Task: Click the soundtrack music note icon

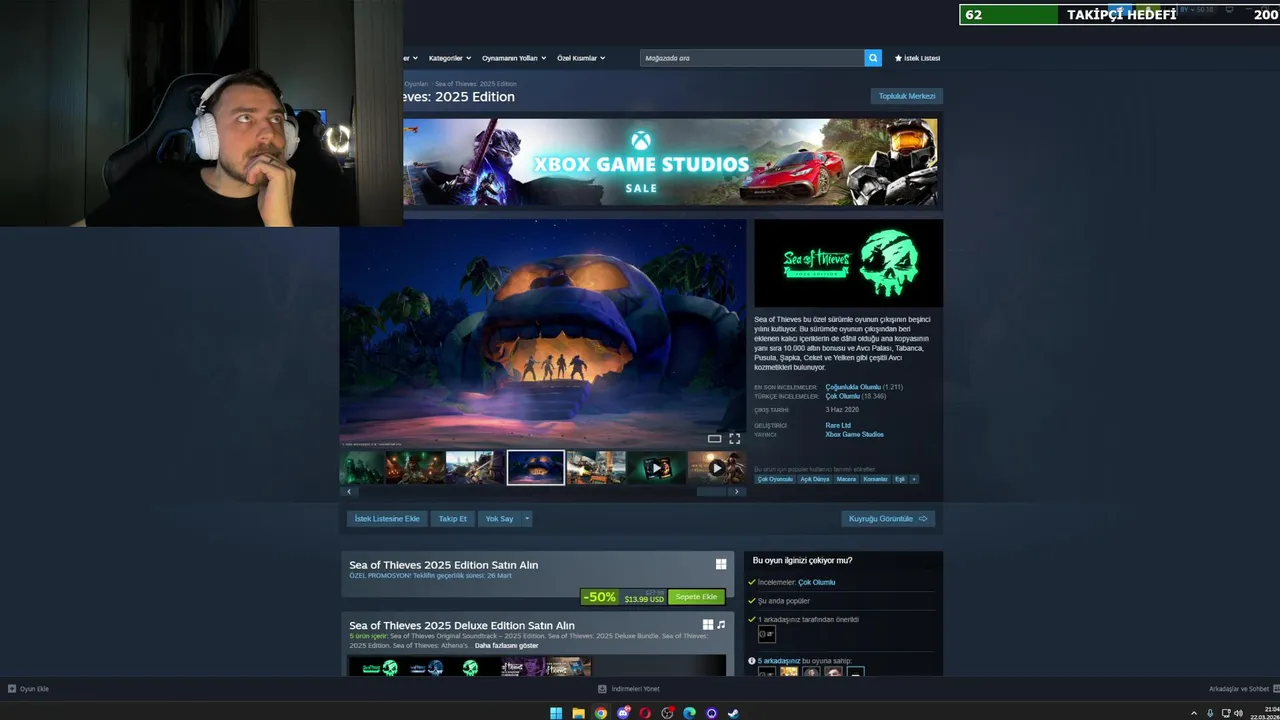Action: (721, 625)
